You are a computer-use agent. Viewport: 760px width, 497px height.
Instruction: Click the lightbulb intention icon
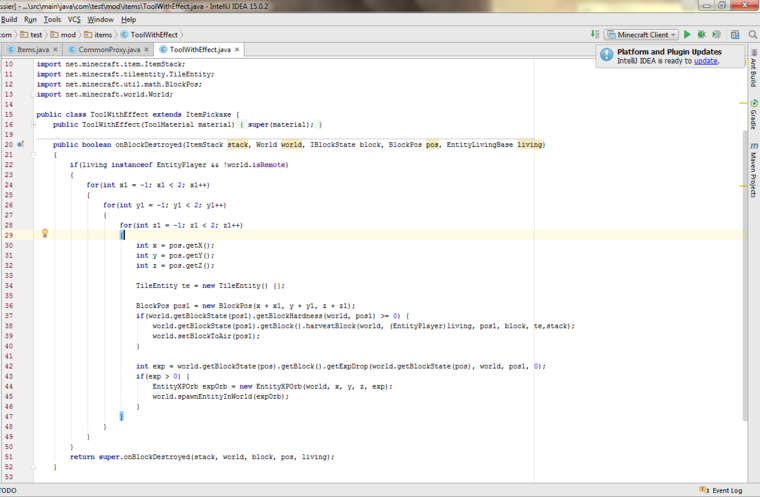click(44, 234)
